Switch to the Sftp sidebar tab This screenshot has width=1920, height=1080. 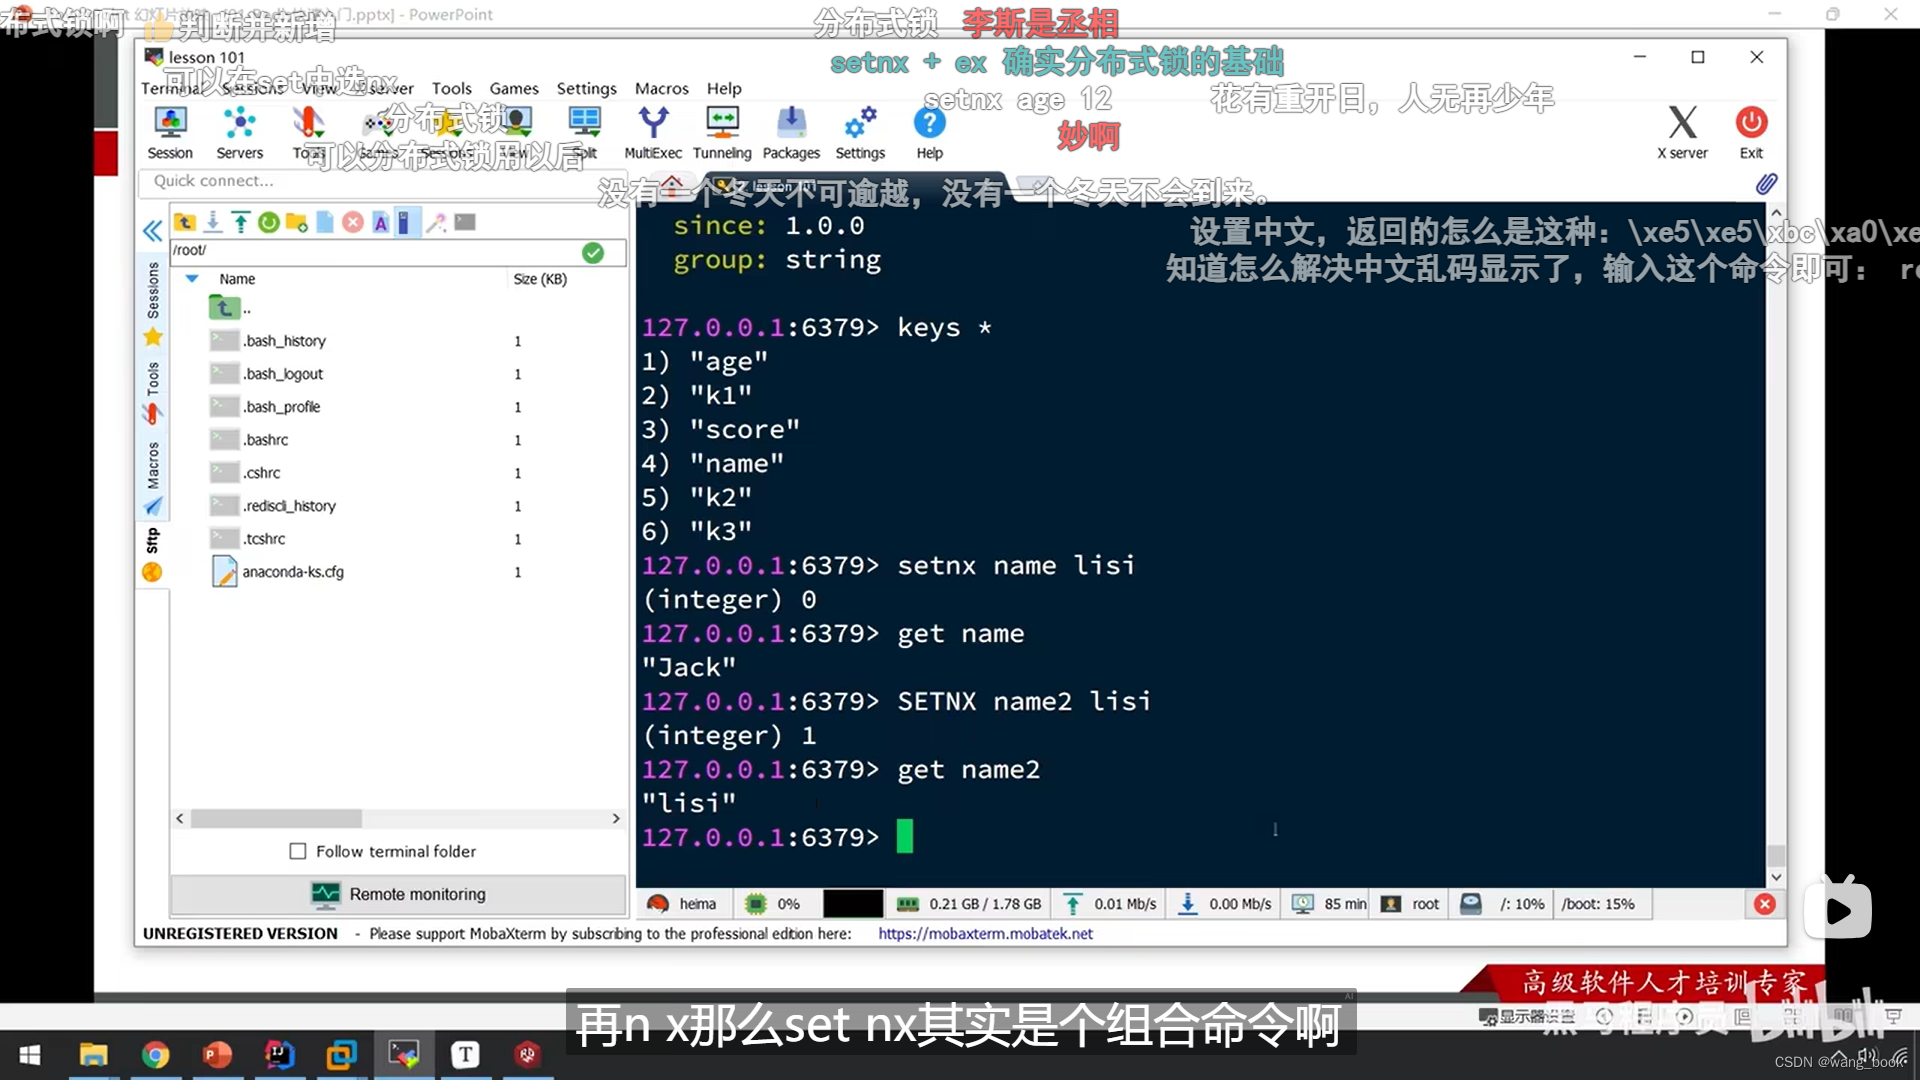152,540
